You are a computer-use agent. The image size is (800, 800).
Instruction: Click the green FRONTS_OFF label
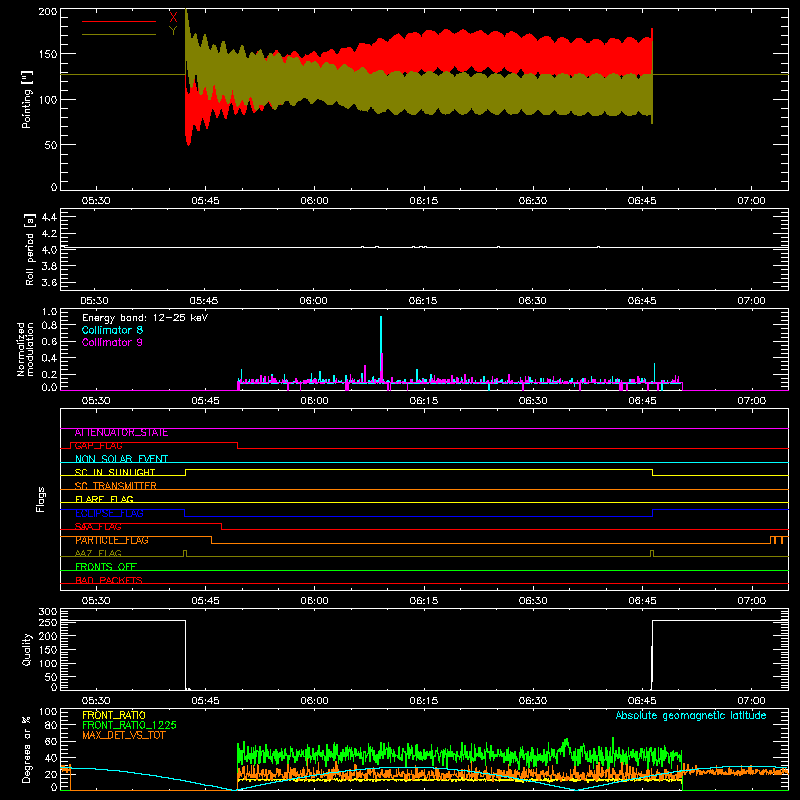click(106, 567)
